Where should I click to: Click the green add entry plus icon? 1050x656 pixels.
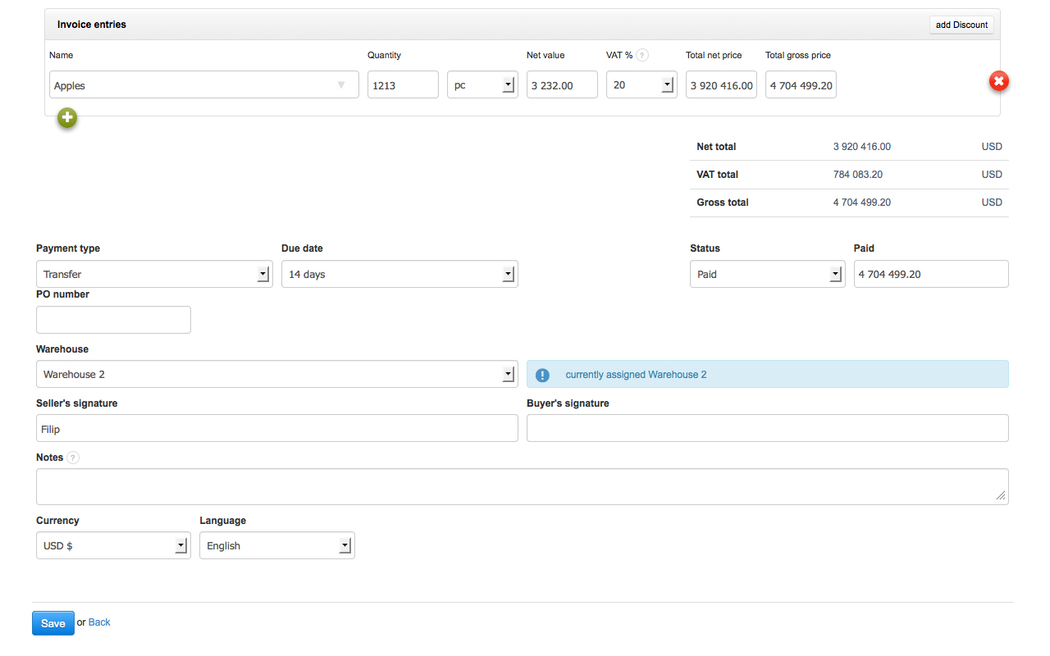pyautogui.click(x=67, y=118)
